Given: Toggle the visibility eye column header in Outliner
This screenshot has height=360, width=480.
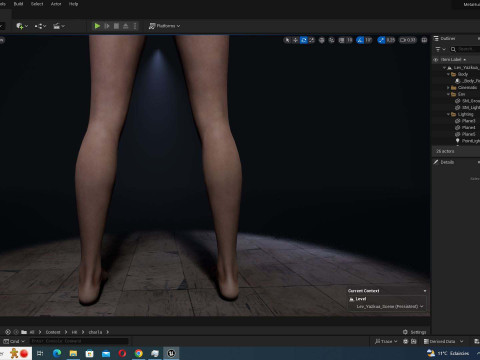Looking at the screenshot, I should pos(435,60).
